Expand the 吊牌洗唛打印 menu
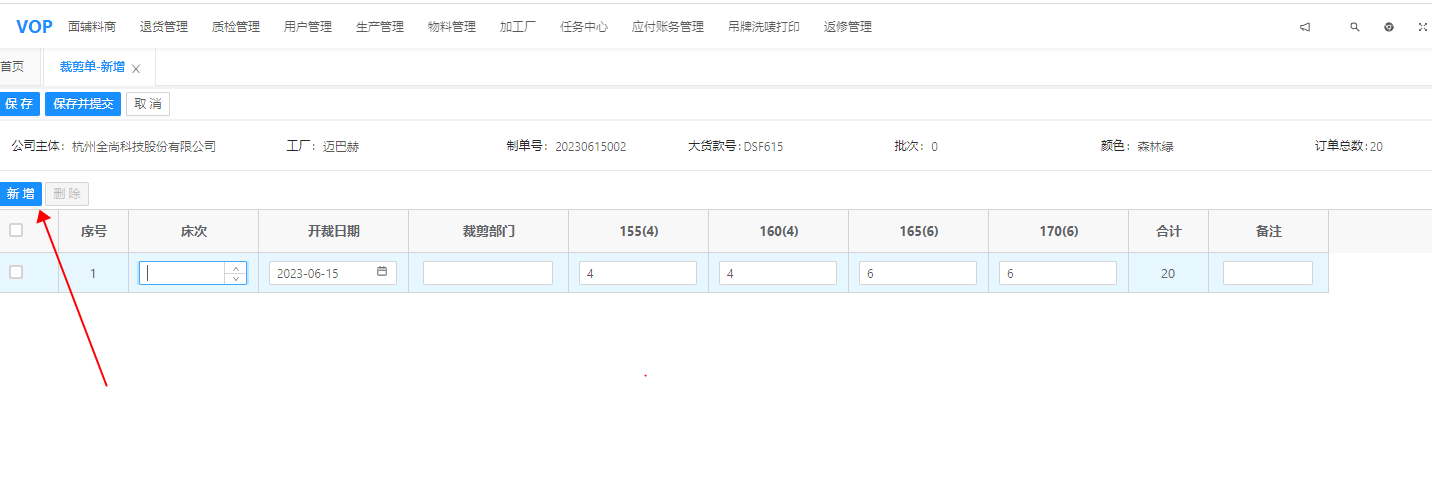 point(764,27)
